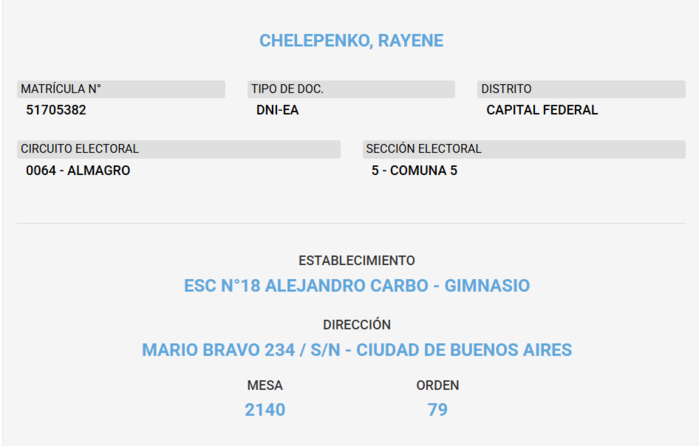
Task: Click the voter name CHELEPENKO, RAYENE heading
Action: [351, 41]
